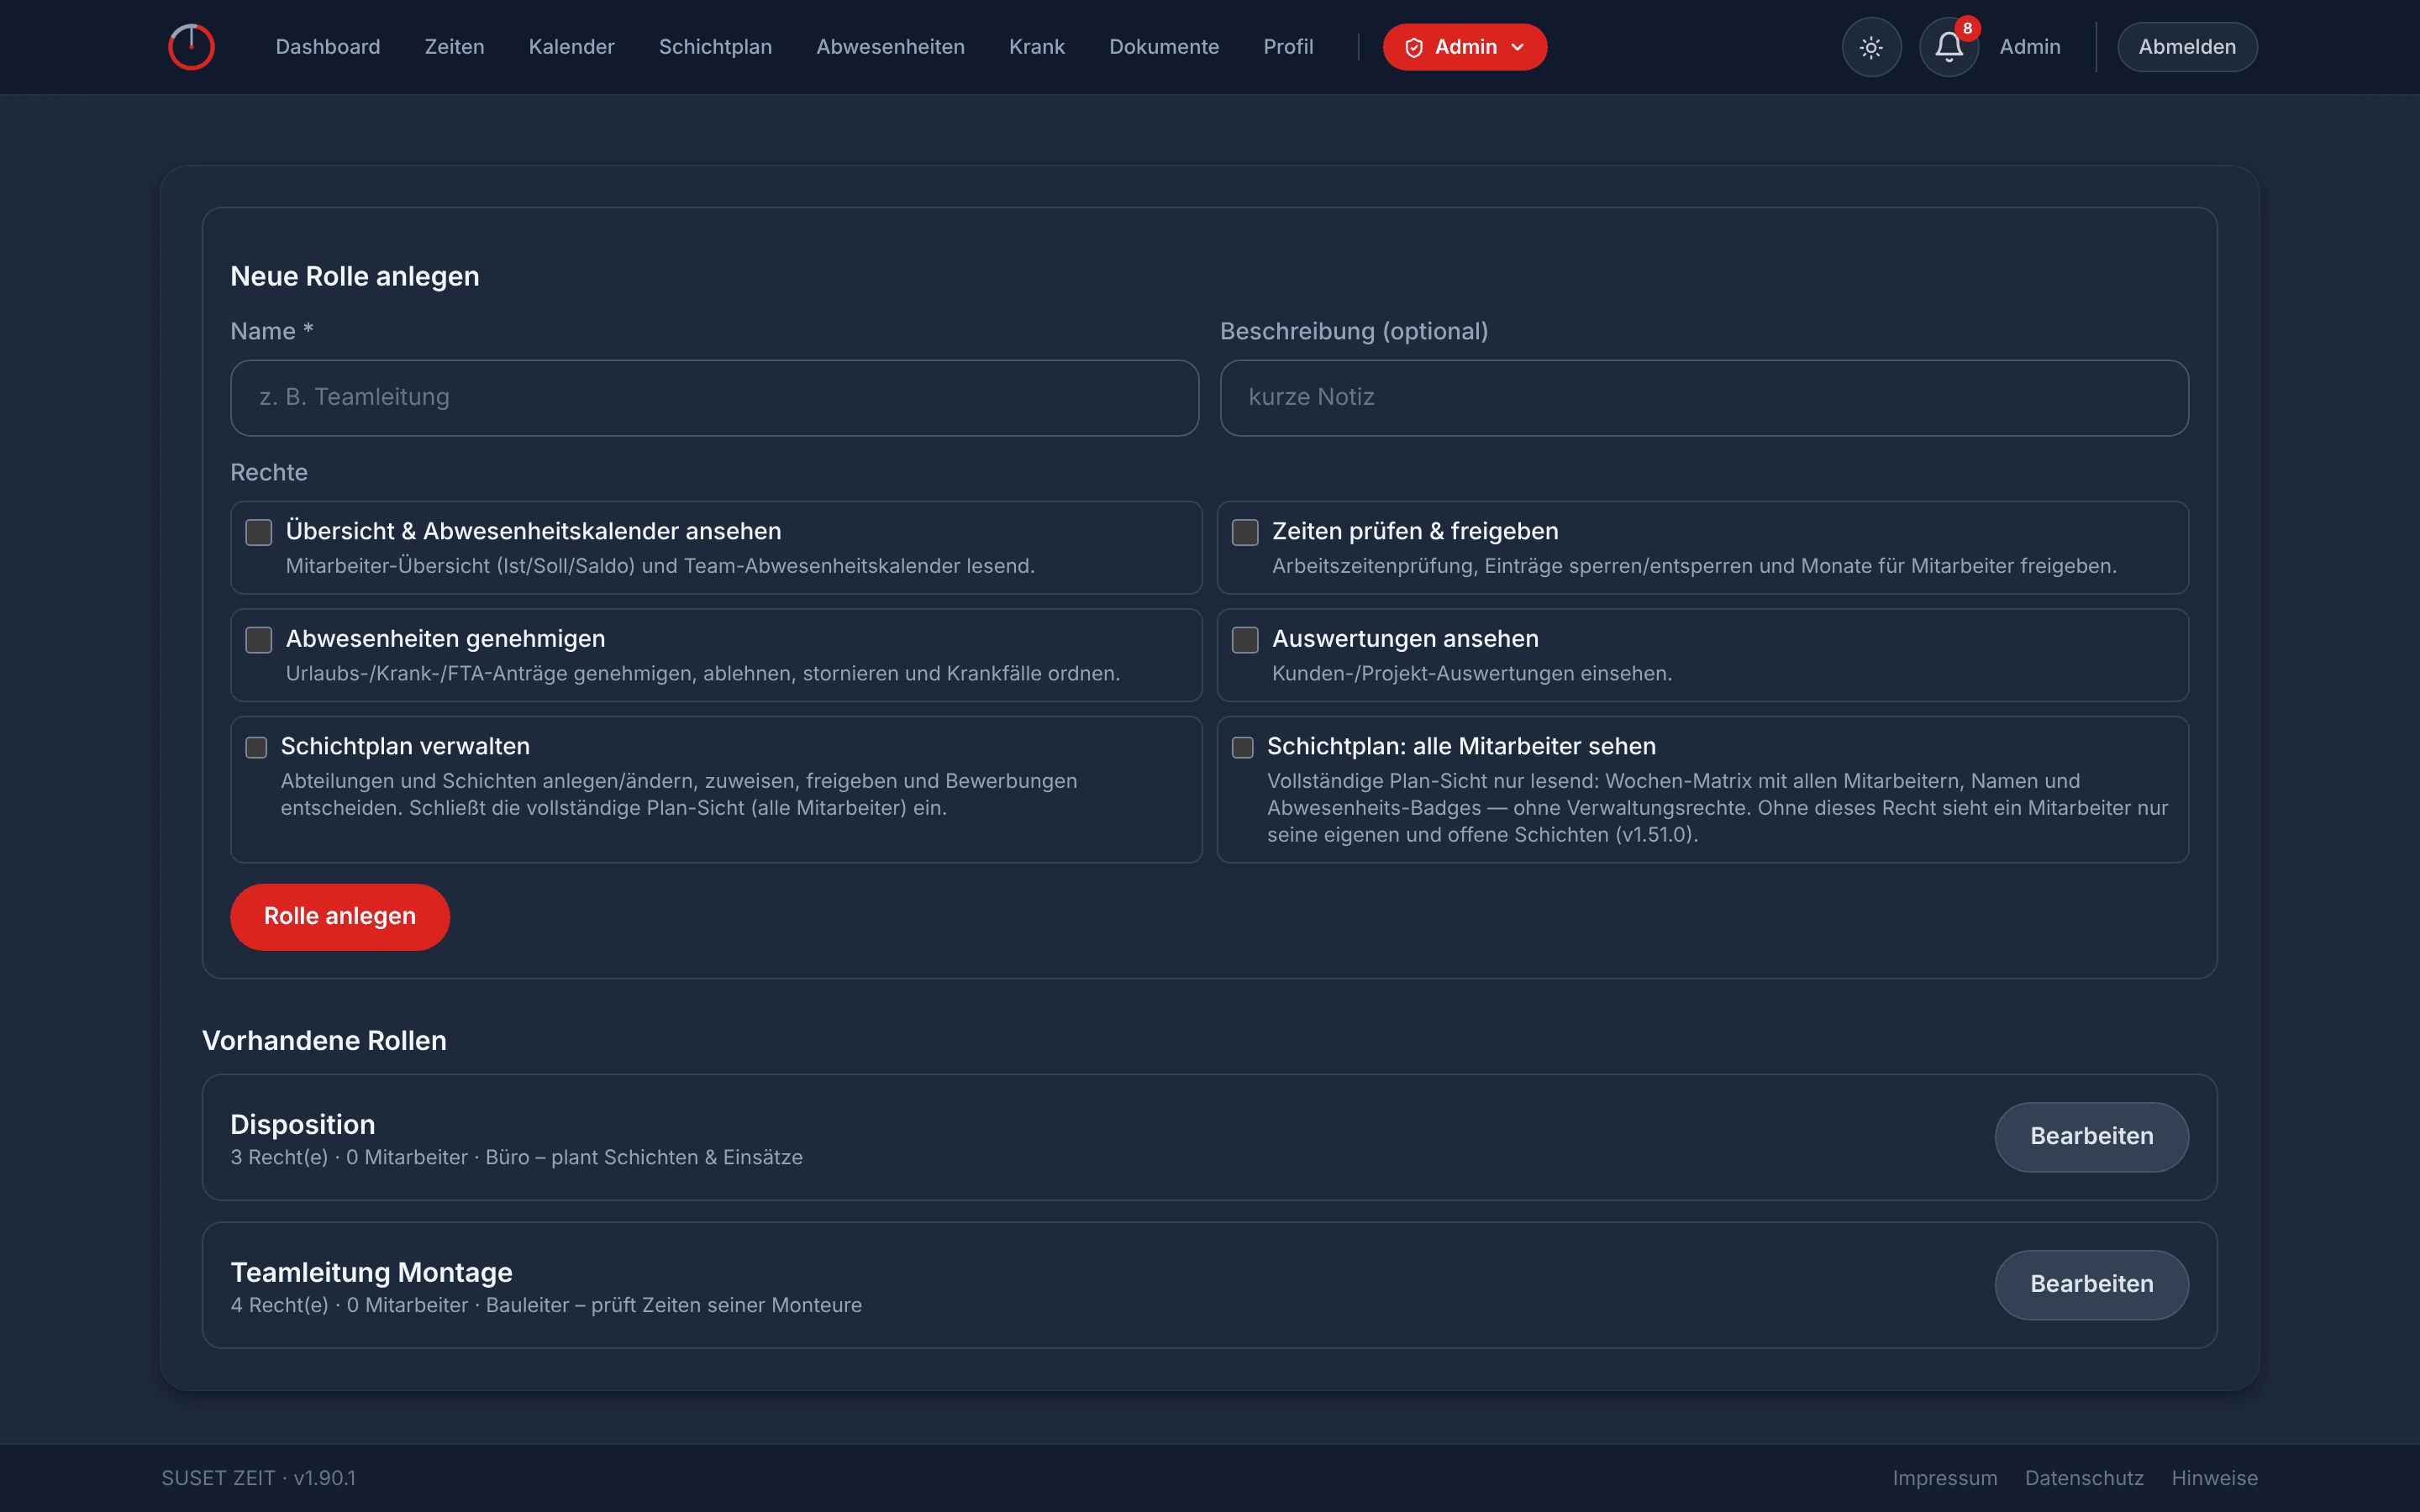Tick Schichtplan: alle Mitarbeiter sehen checkbox
Viewport: 2420px width, 1512px height.
1243,747
